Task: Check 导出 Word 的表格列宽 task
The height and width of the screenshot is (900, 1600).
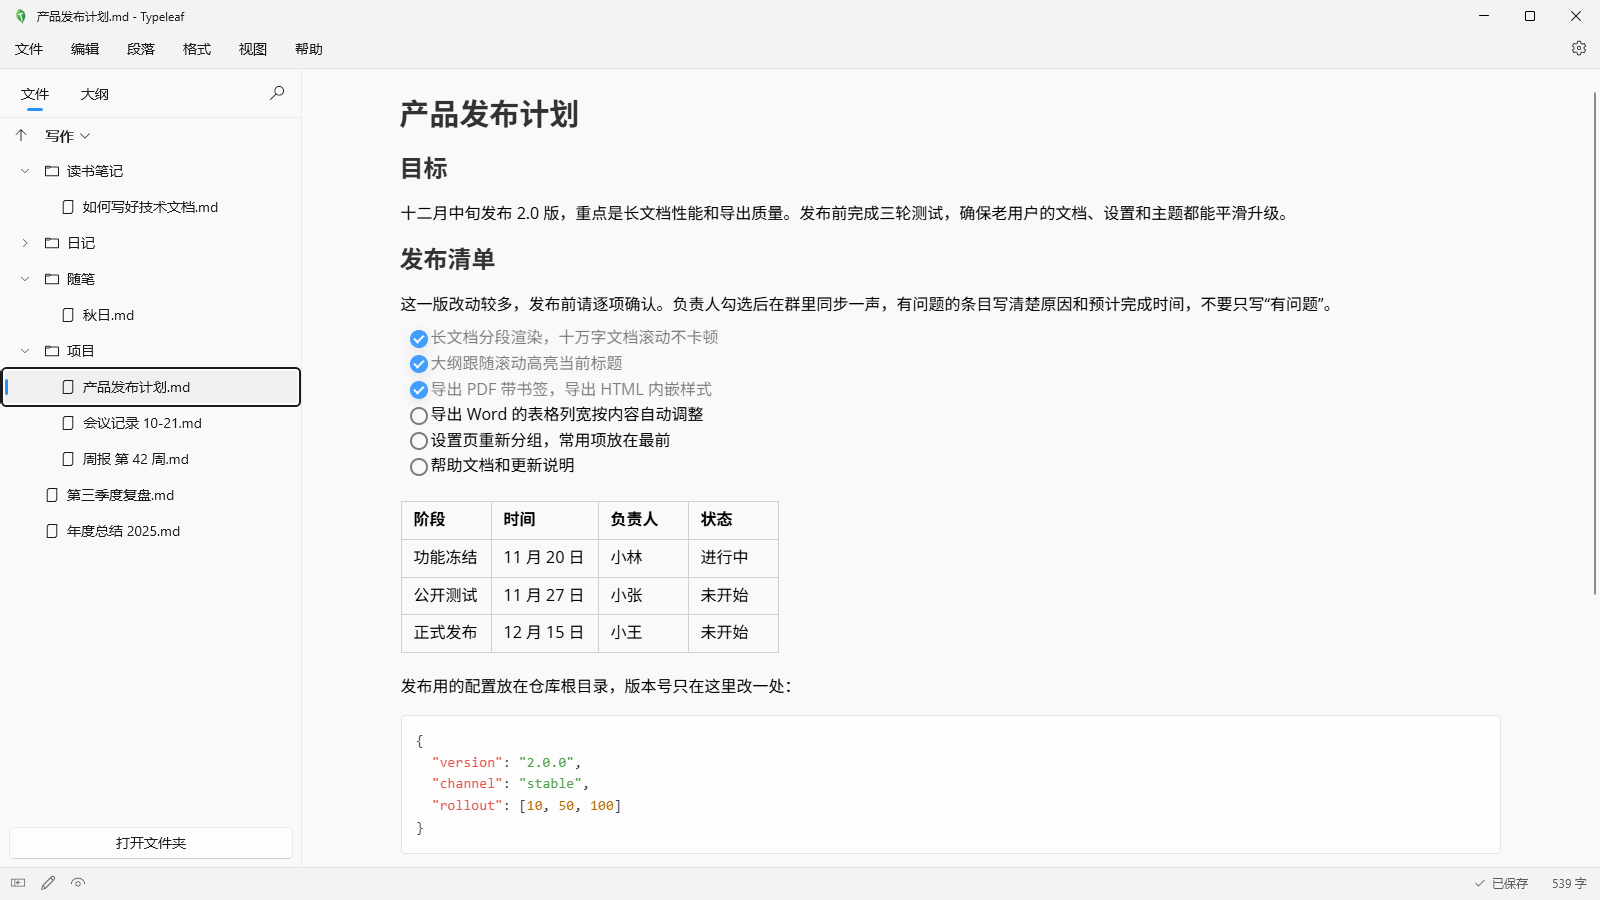Action: pos(419,416)
